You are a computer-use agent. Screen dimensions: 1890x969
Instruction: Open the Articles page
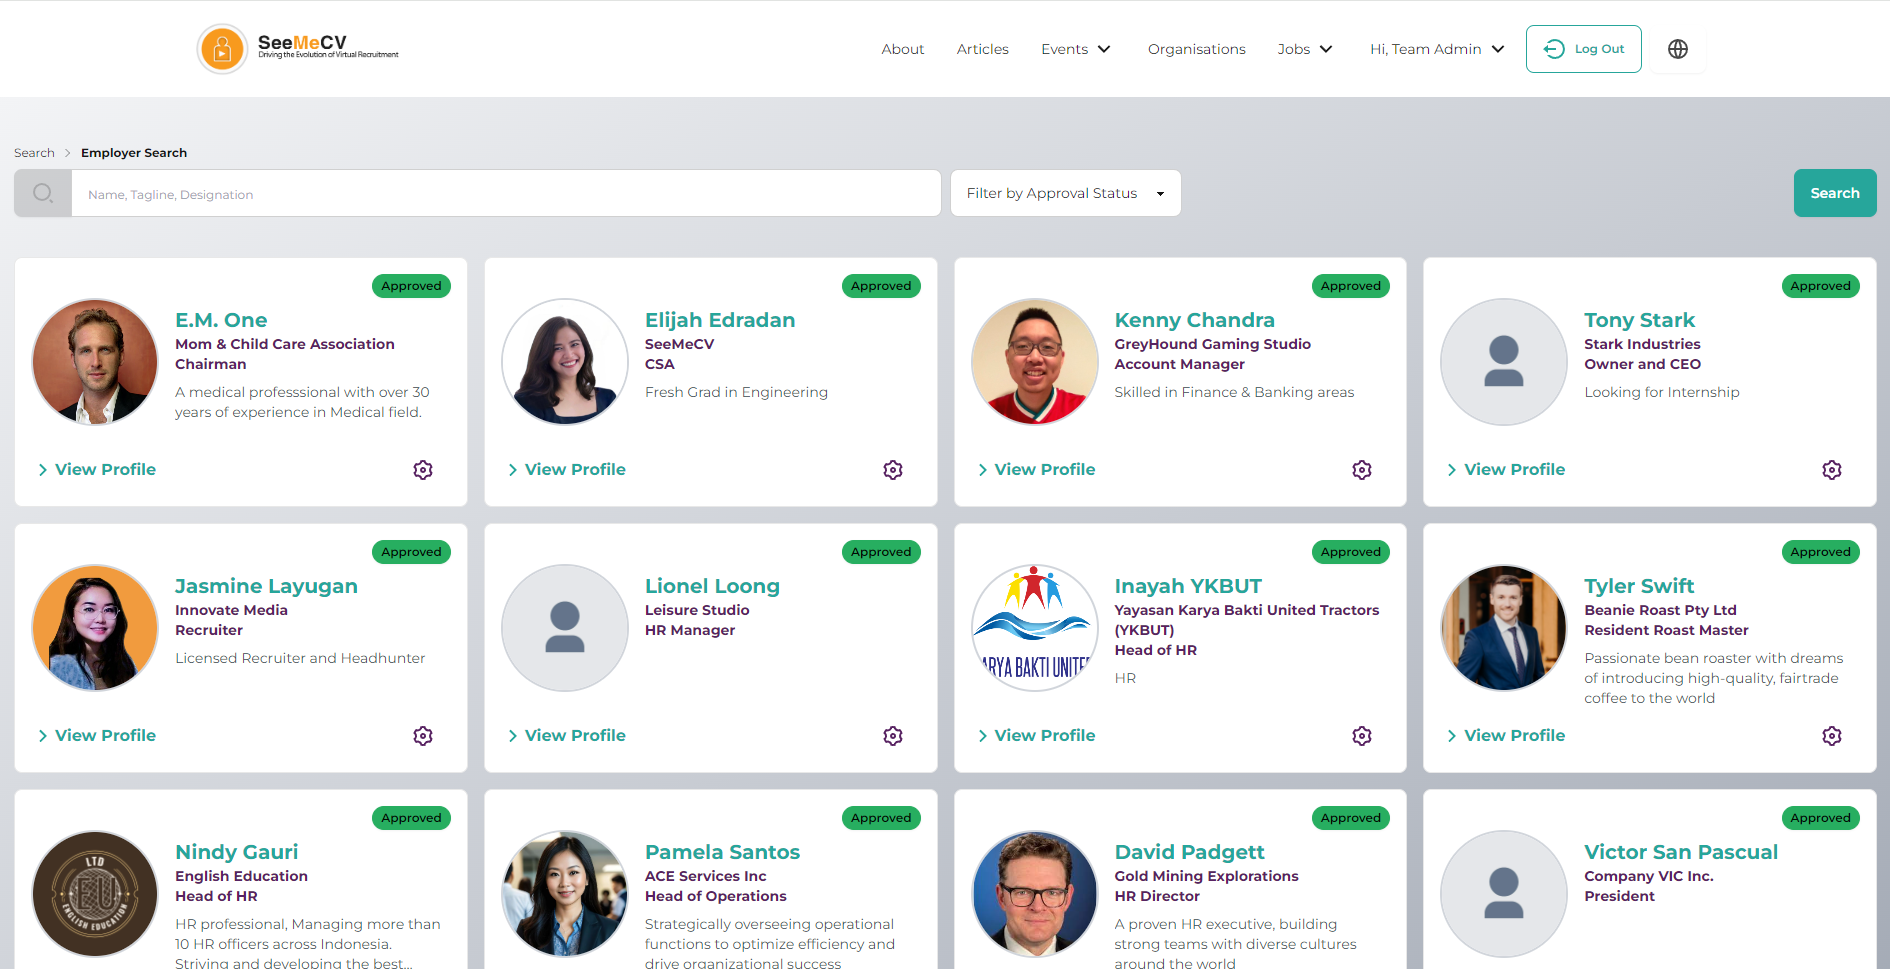pos(983,49)
